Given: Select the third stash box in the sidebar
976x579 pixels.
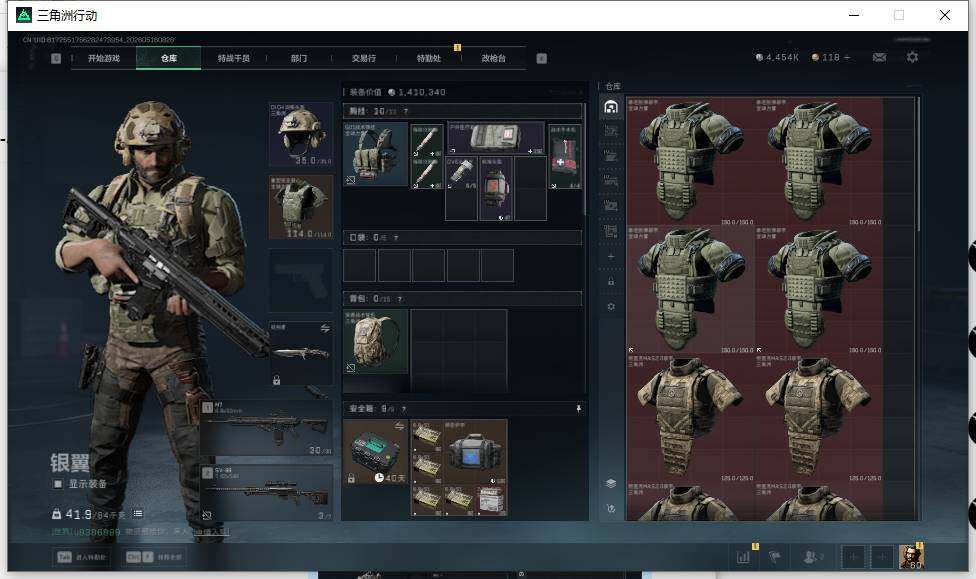Looking at the screenshot, I should click(611, 156).
